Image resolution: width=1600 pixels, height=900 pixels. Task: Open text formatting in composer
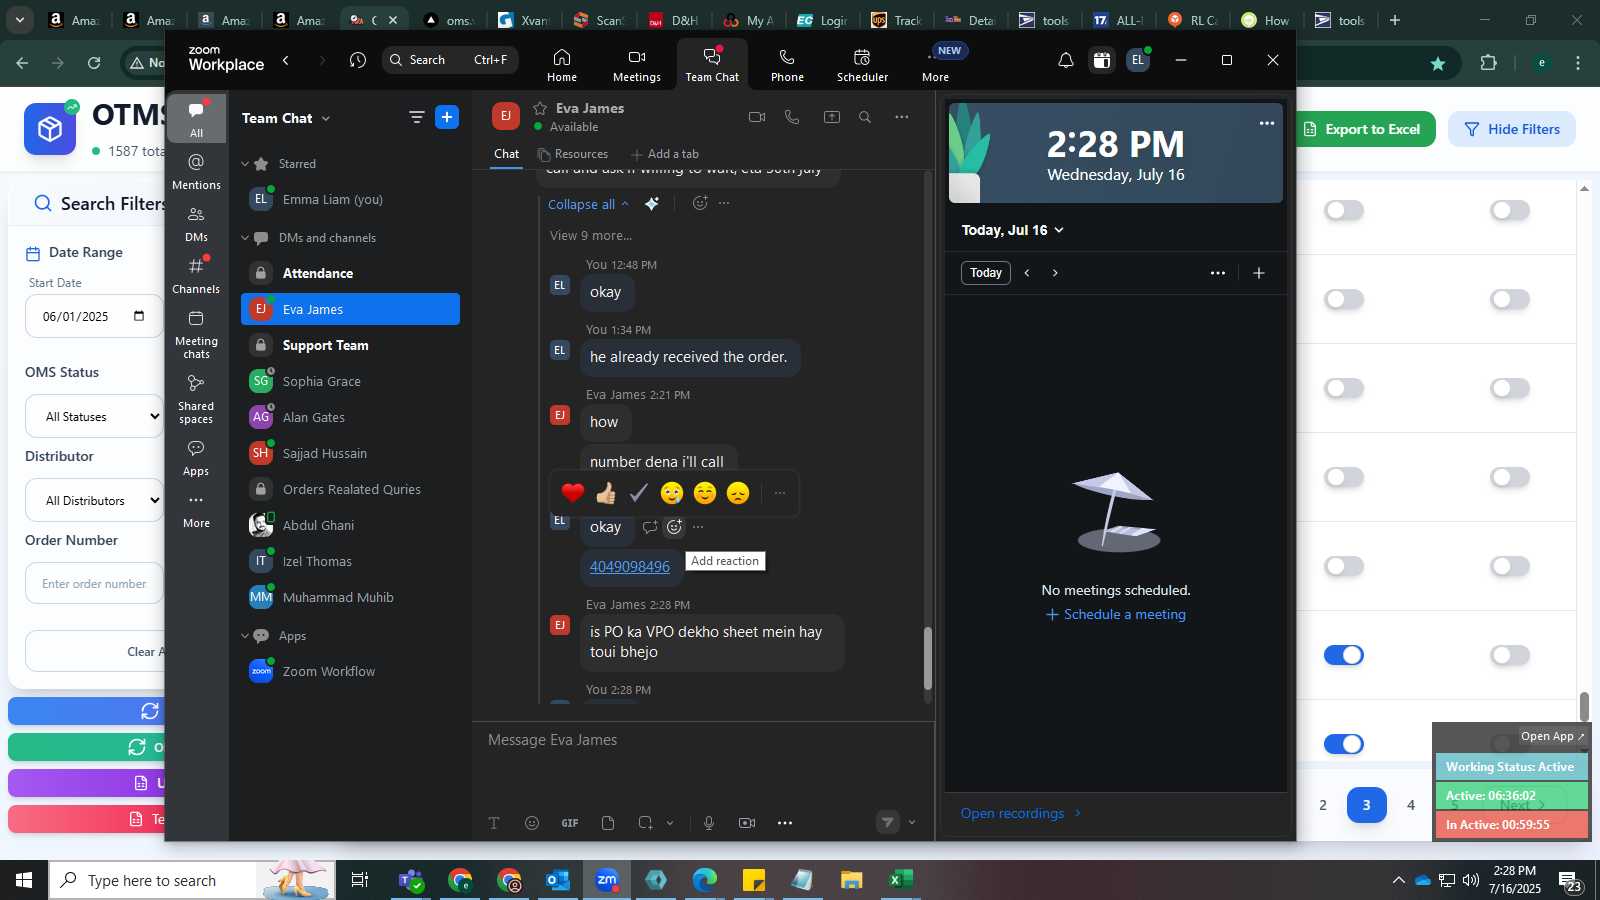(494, 823)
